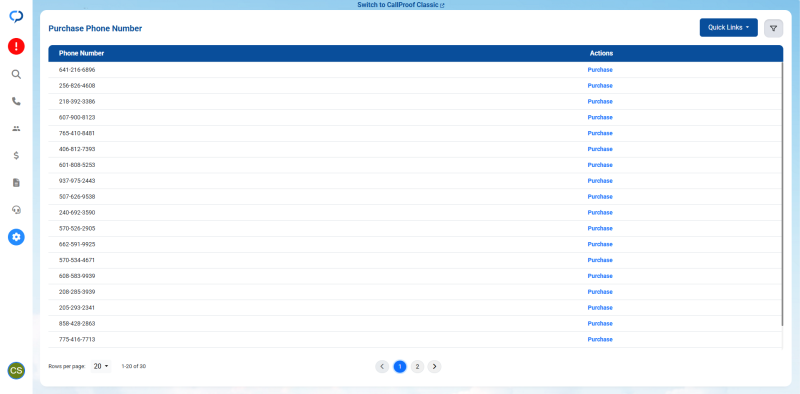Image resolution: width=800 pixels, height=394 pixels.
Task: Click the 1-20 of 30 row count
Action: click(134, 366)
